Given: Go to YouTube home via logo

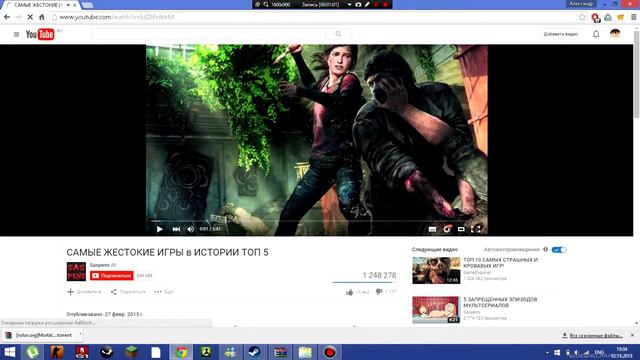Looking at the screenshot, I should (x=40, y=34).
